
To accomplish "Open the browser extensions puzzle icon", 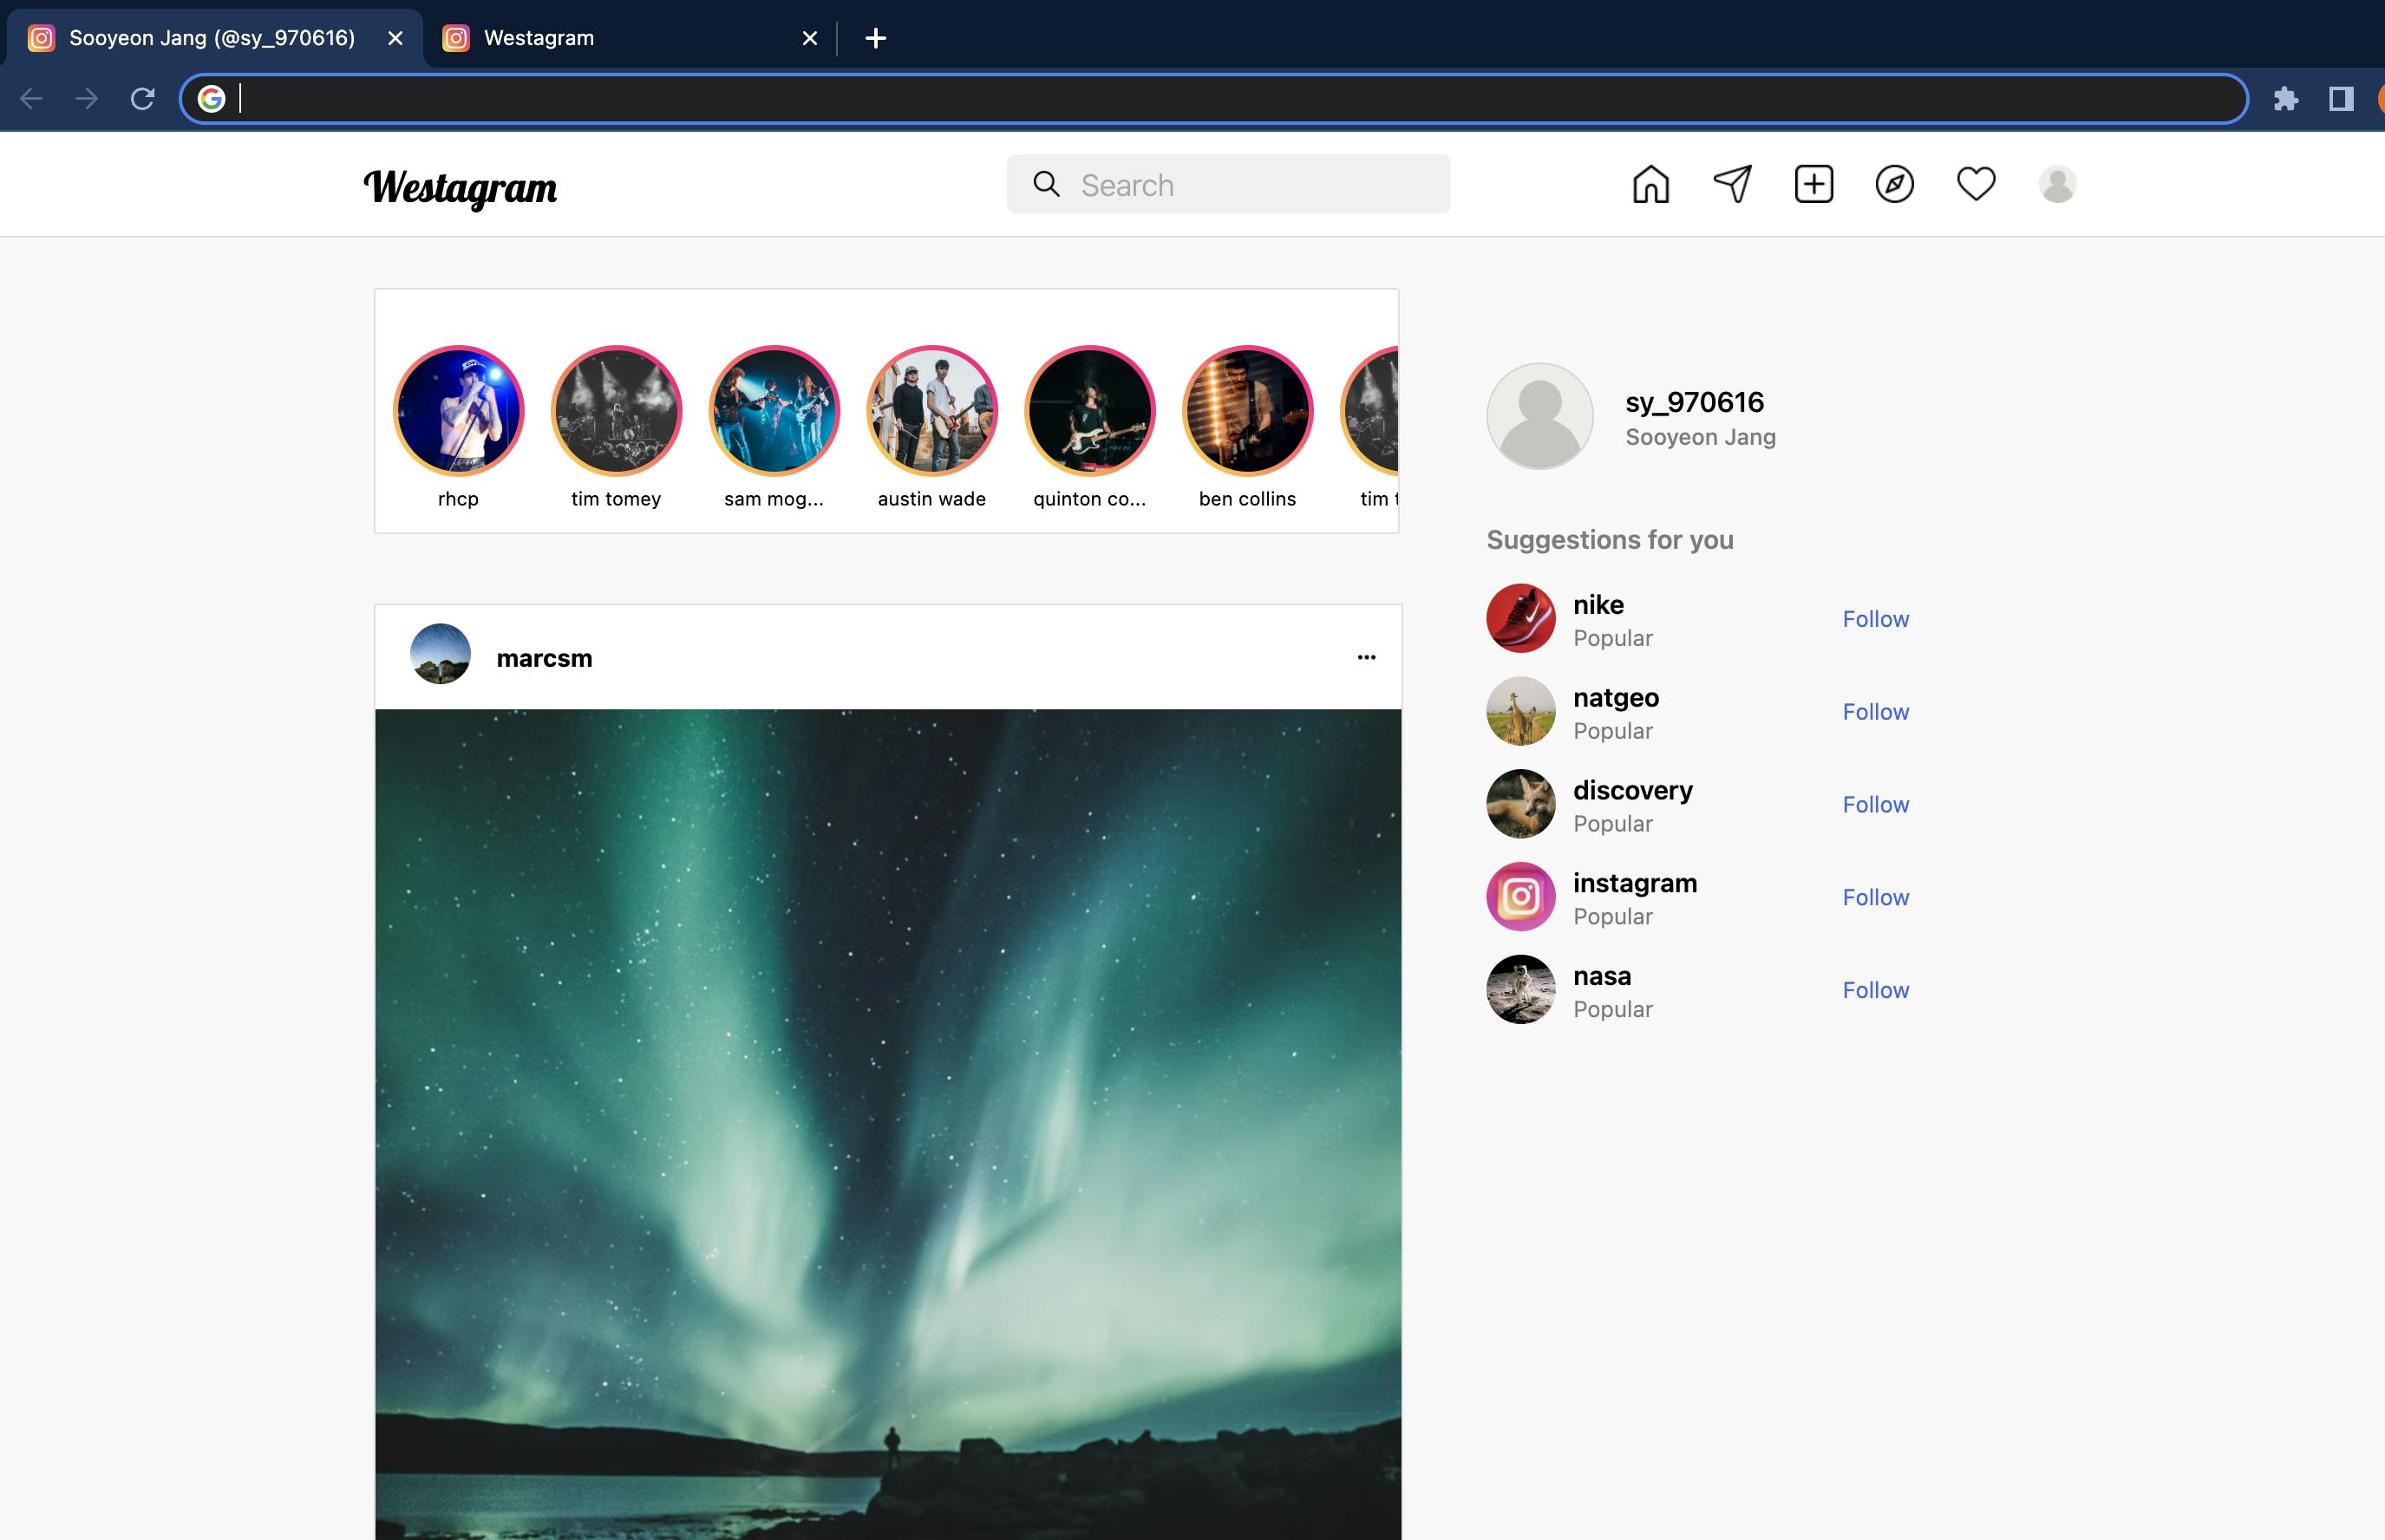I will click(2286, 98).
